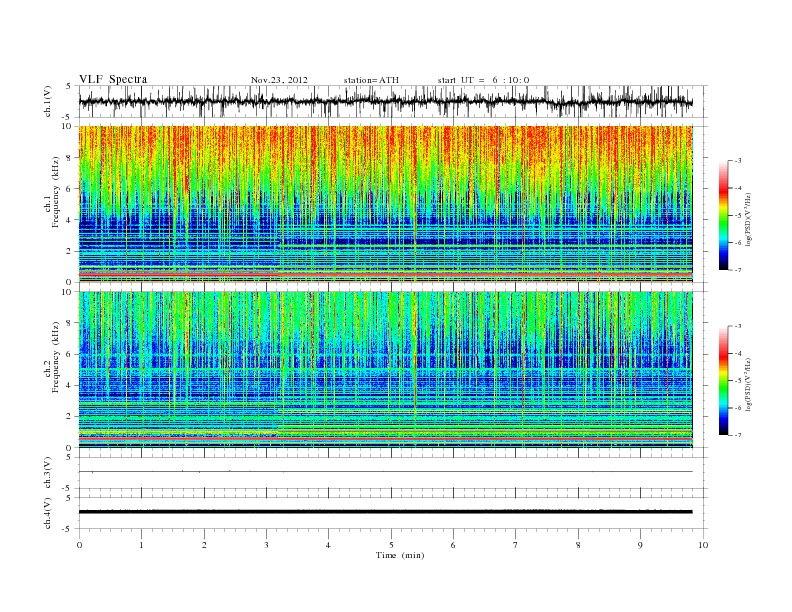Viewport: 792px width, 612px height.
Task: Click the "5" tick label on time axis
Action: (391, 545)
